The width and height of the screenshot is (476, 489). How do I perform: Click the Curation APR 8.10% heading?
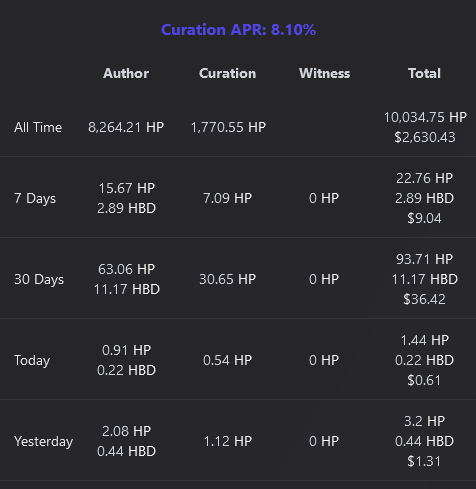click(238, 30)
